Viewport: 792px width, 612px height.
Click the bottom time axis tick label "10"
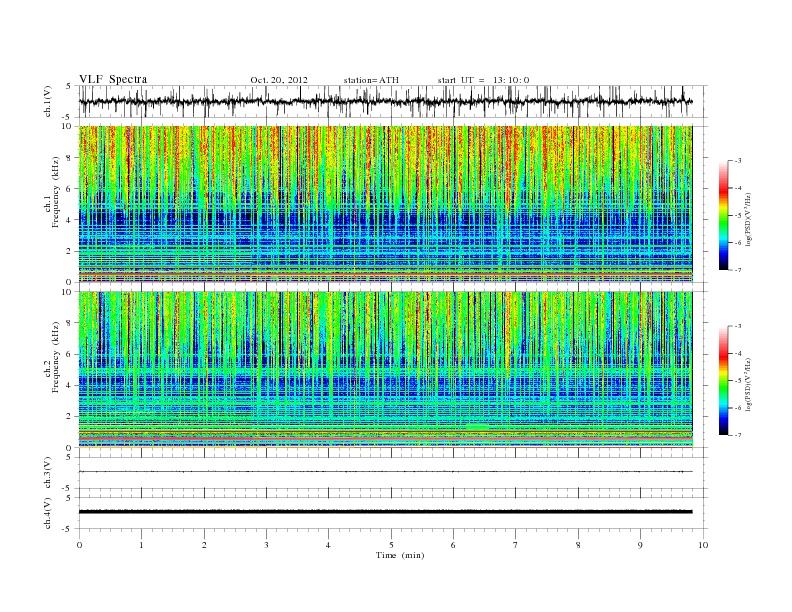[x=703, y=545]
